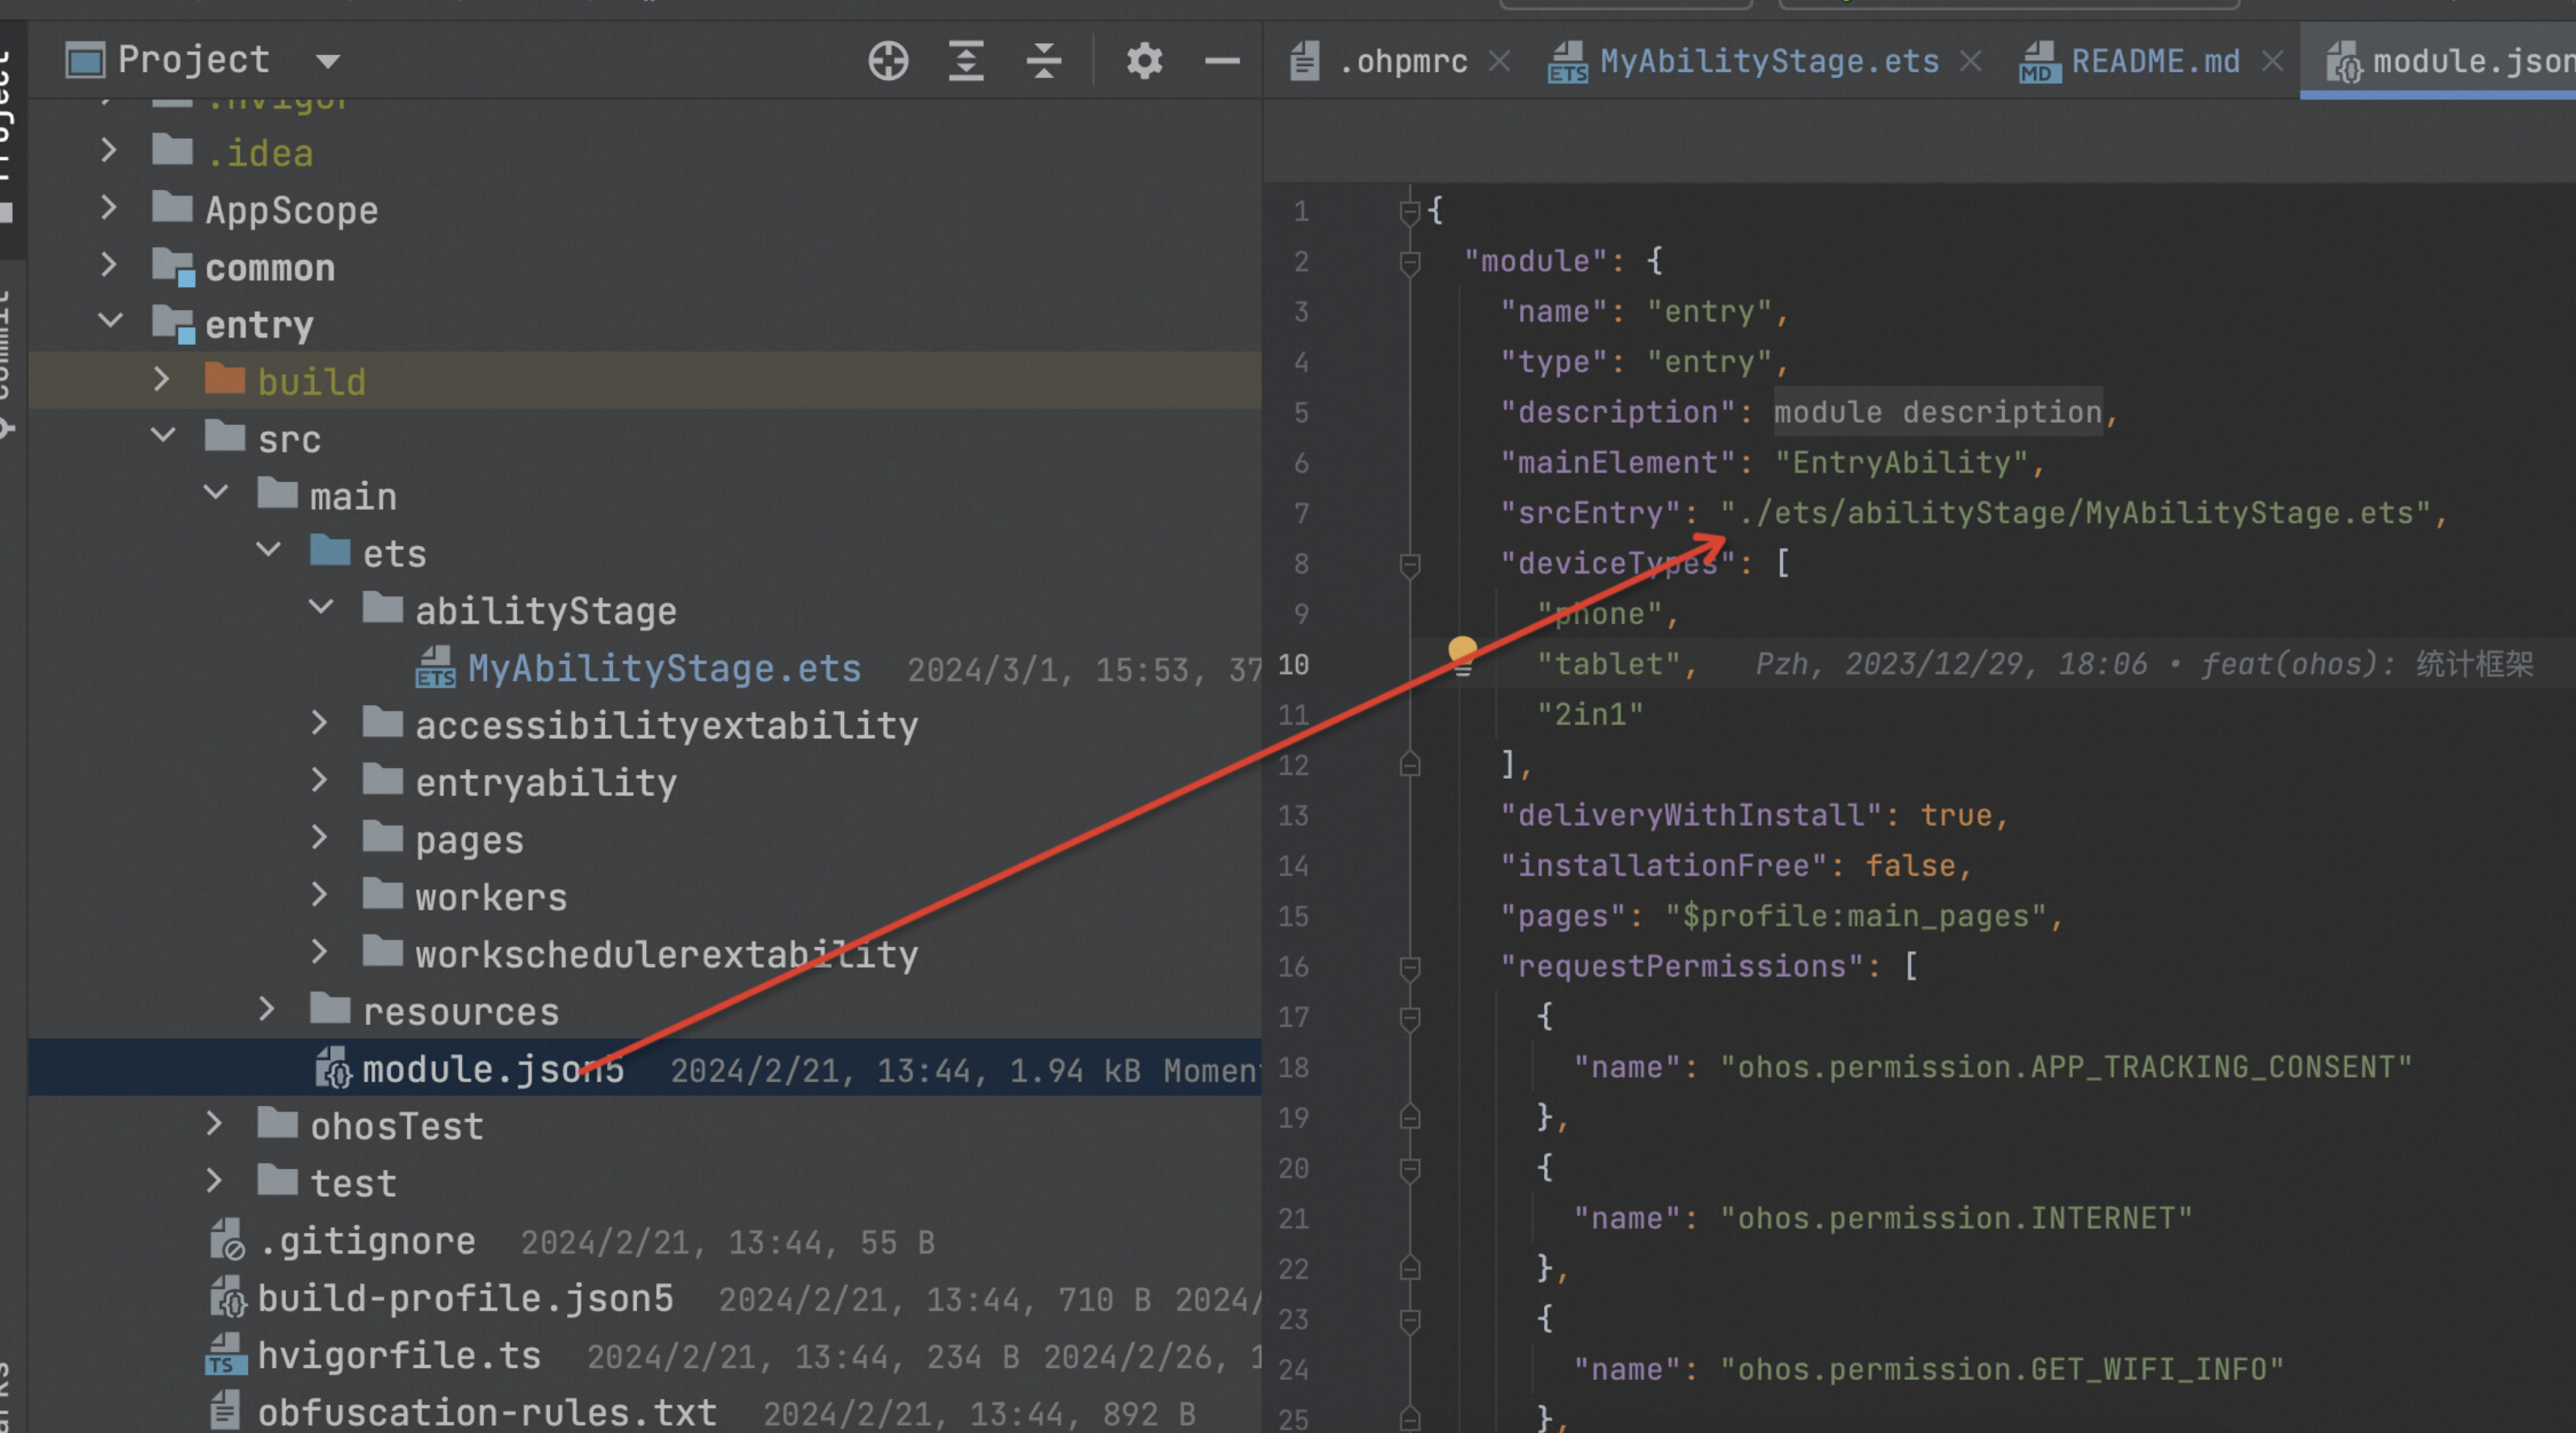Expand the .idea folder
Image resolution: width=2576 pixels, height=1433 pixels.
pyautogui.click(x=109, y=150)
